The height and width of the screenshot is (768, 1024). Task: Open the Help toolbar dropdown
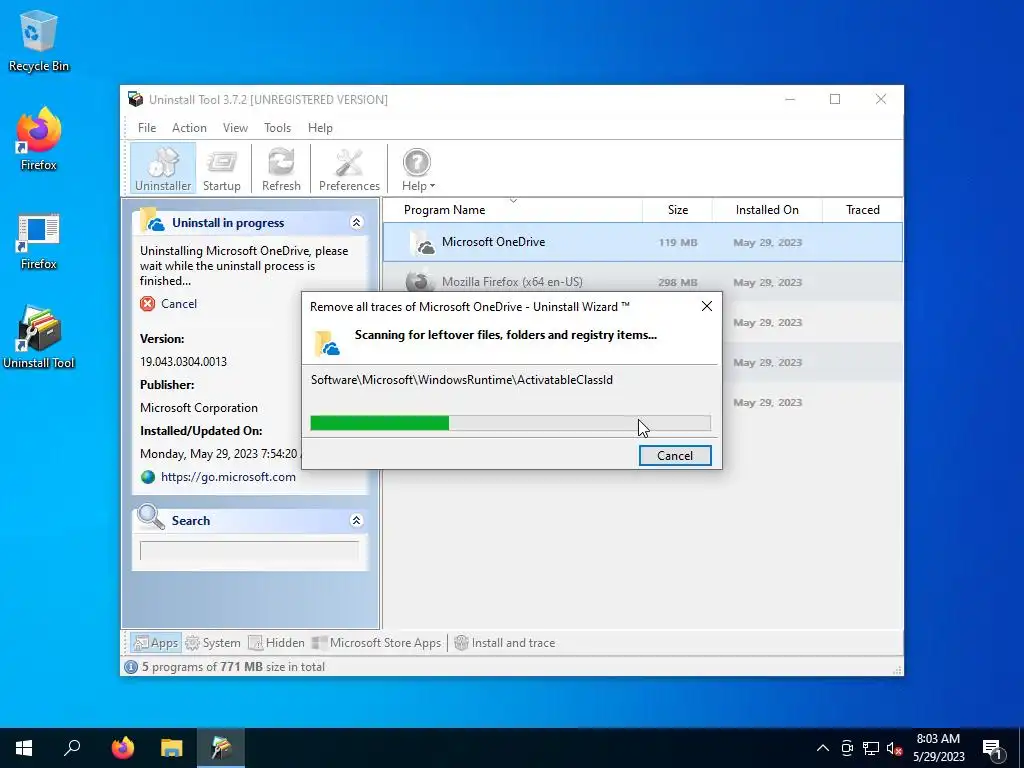pos(417,169)
